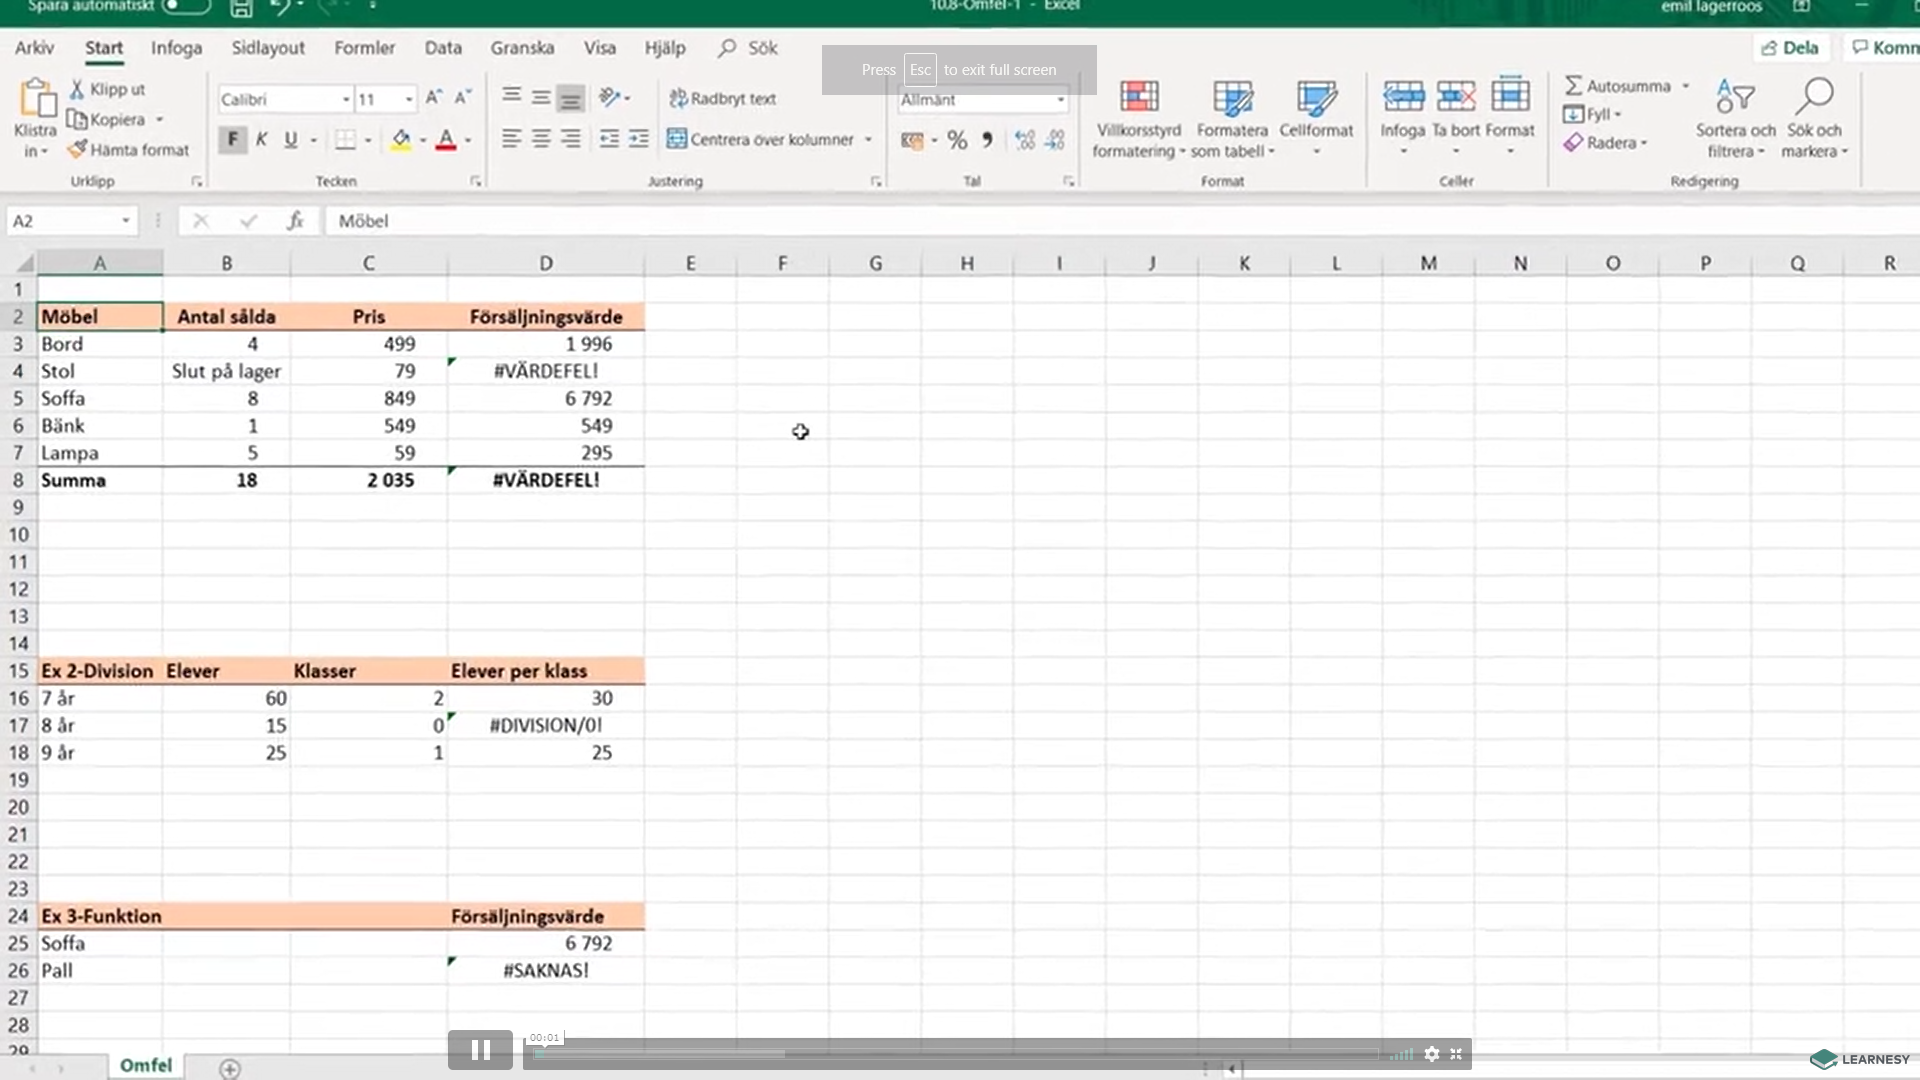This screenshot has width=1920, height=1080.
Task: Add a new sheet with plus icon
Action: [x=229, y=1069]
